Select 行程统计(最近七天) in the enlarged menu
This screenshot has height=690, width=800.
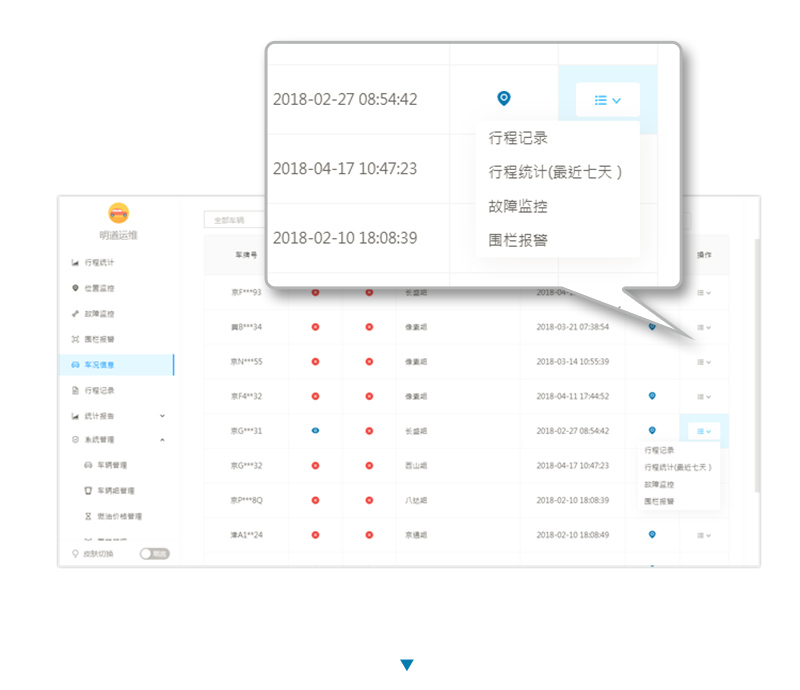point(555,172)
